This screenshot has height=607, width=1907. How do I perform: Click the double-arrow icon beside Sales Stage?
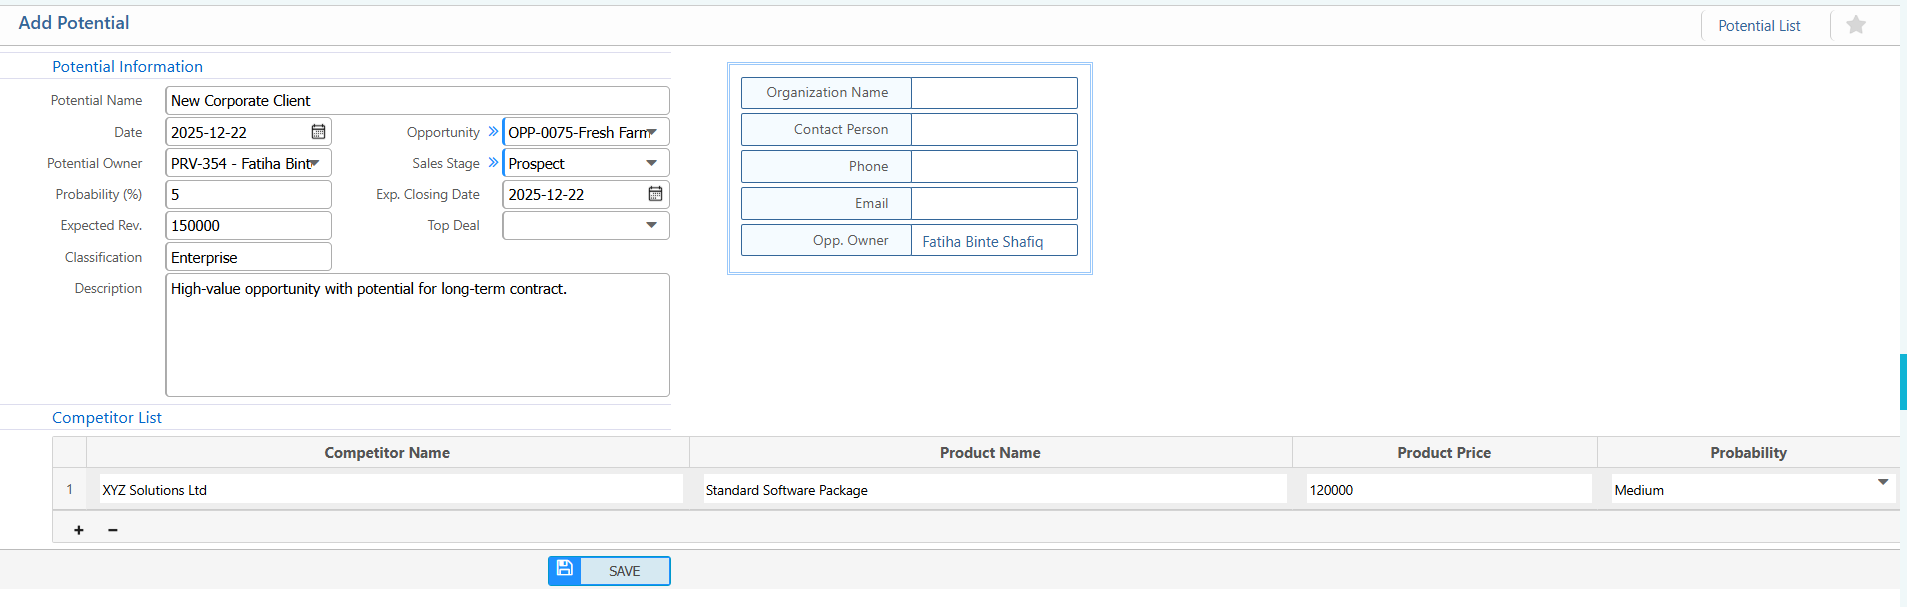[493, 163]
